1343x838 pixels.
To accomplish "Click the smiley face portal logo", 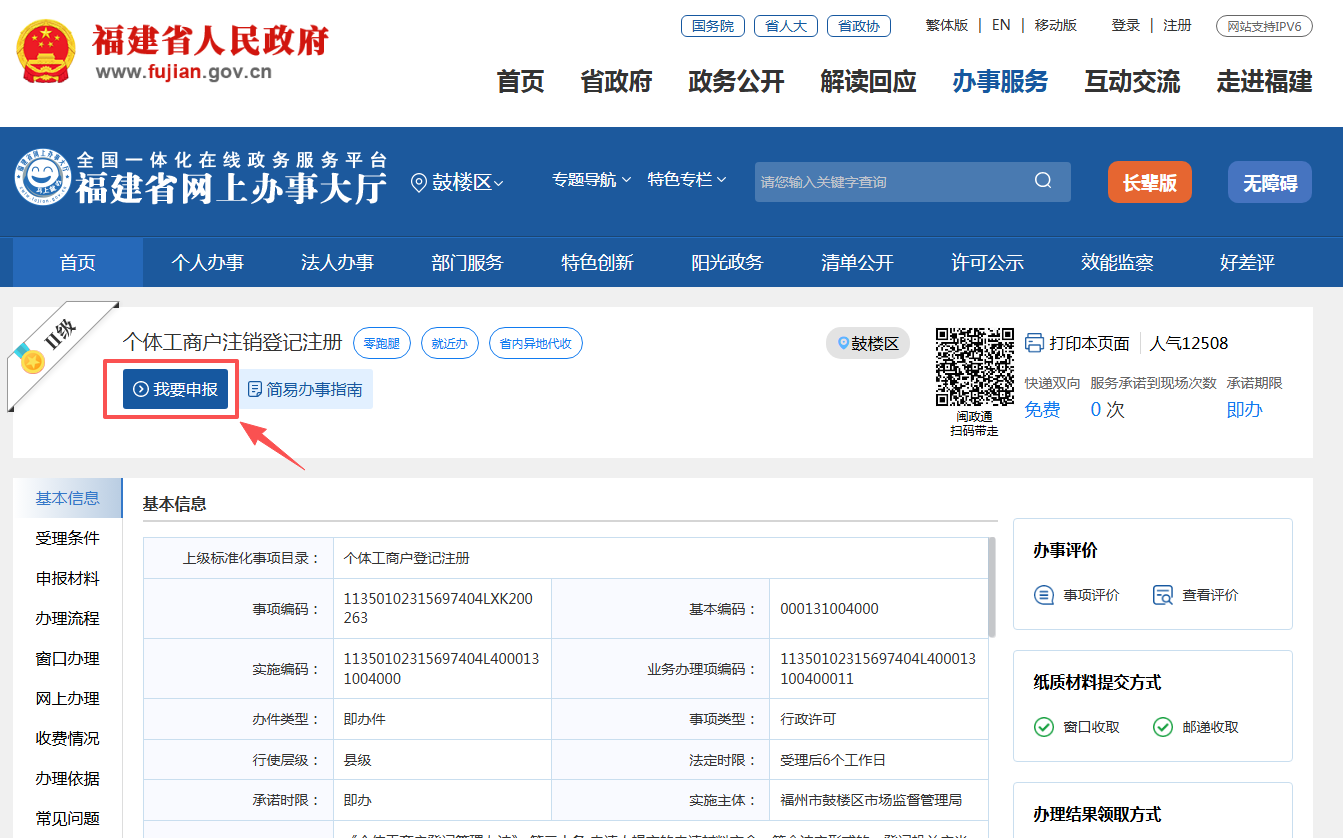I will (42, 178).
